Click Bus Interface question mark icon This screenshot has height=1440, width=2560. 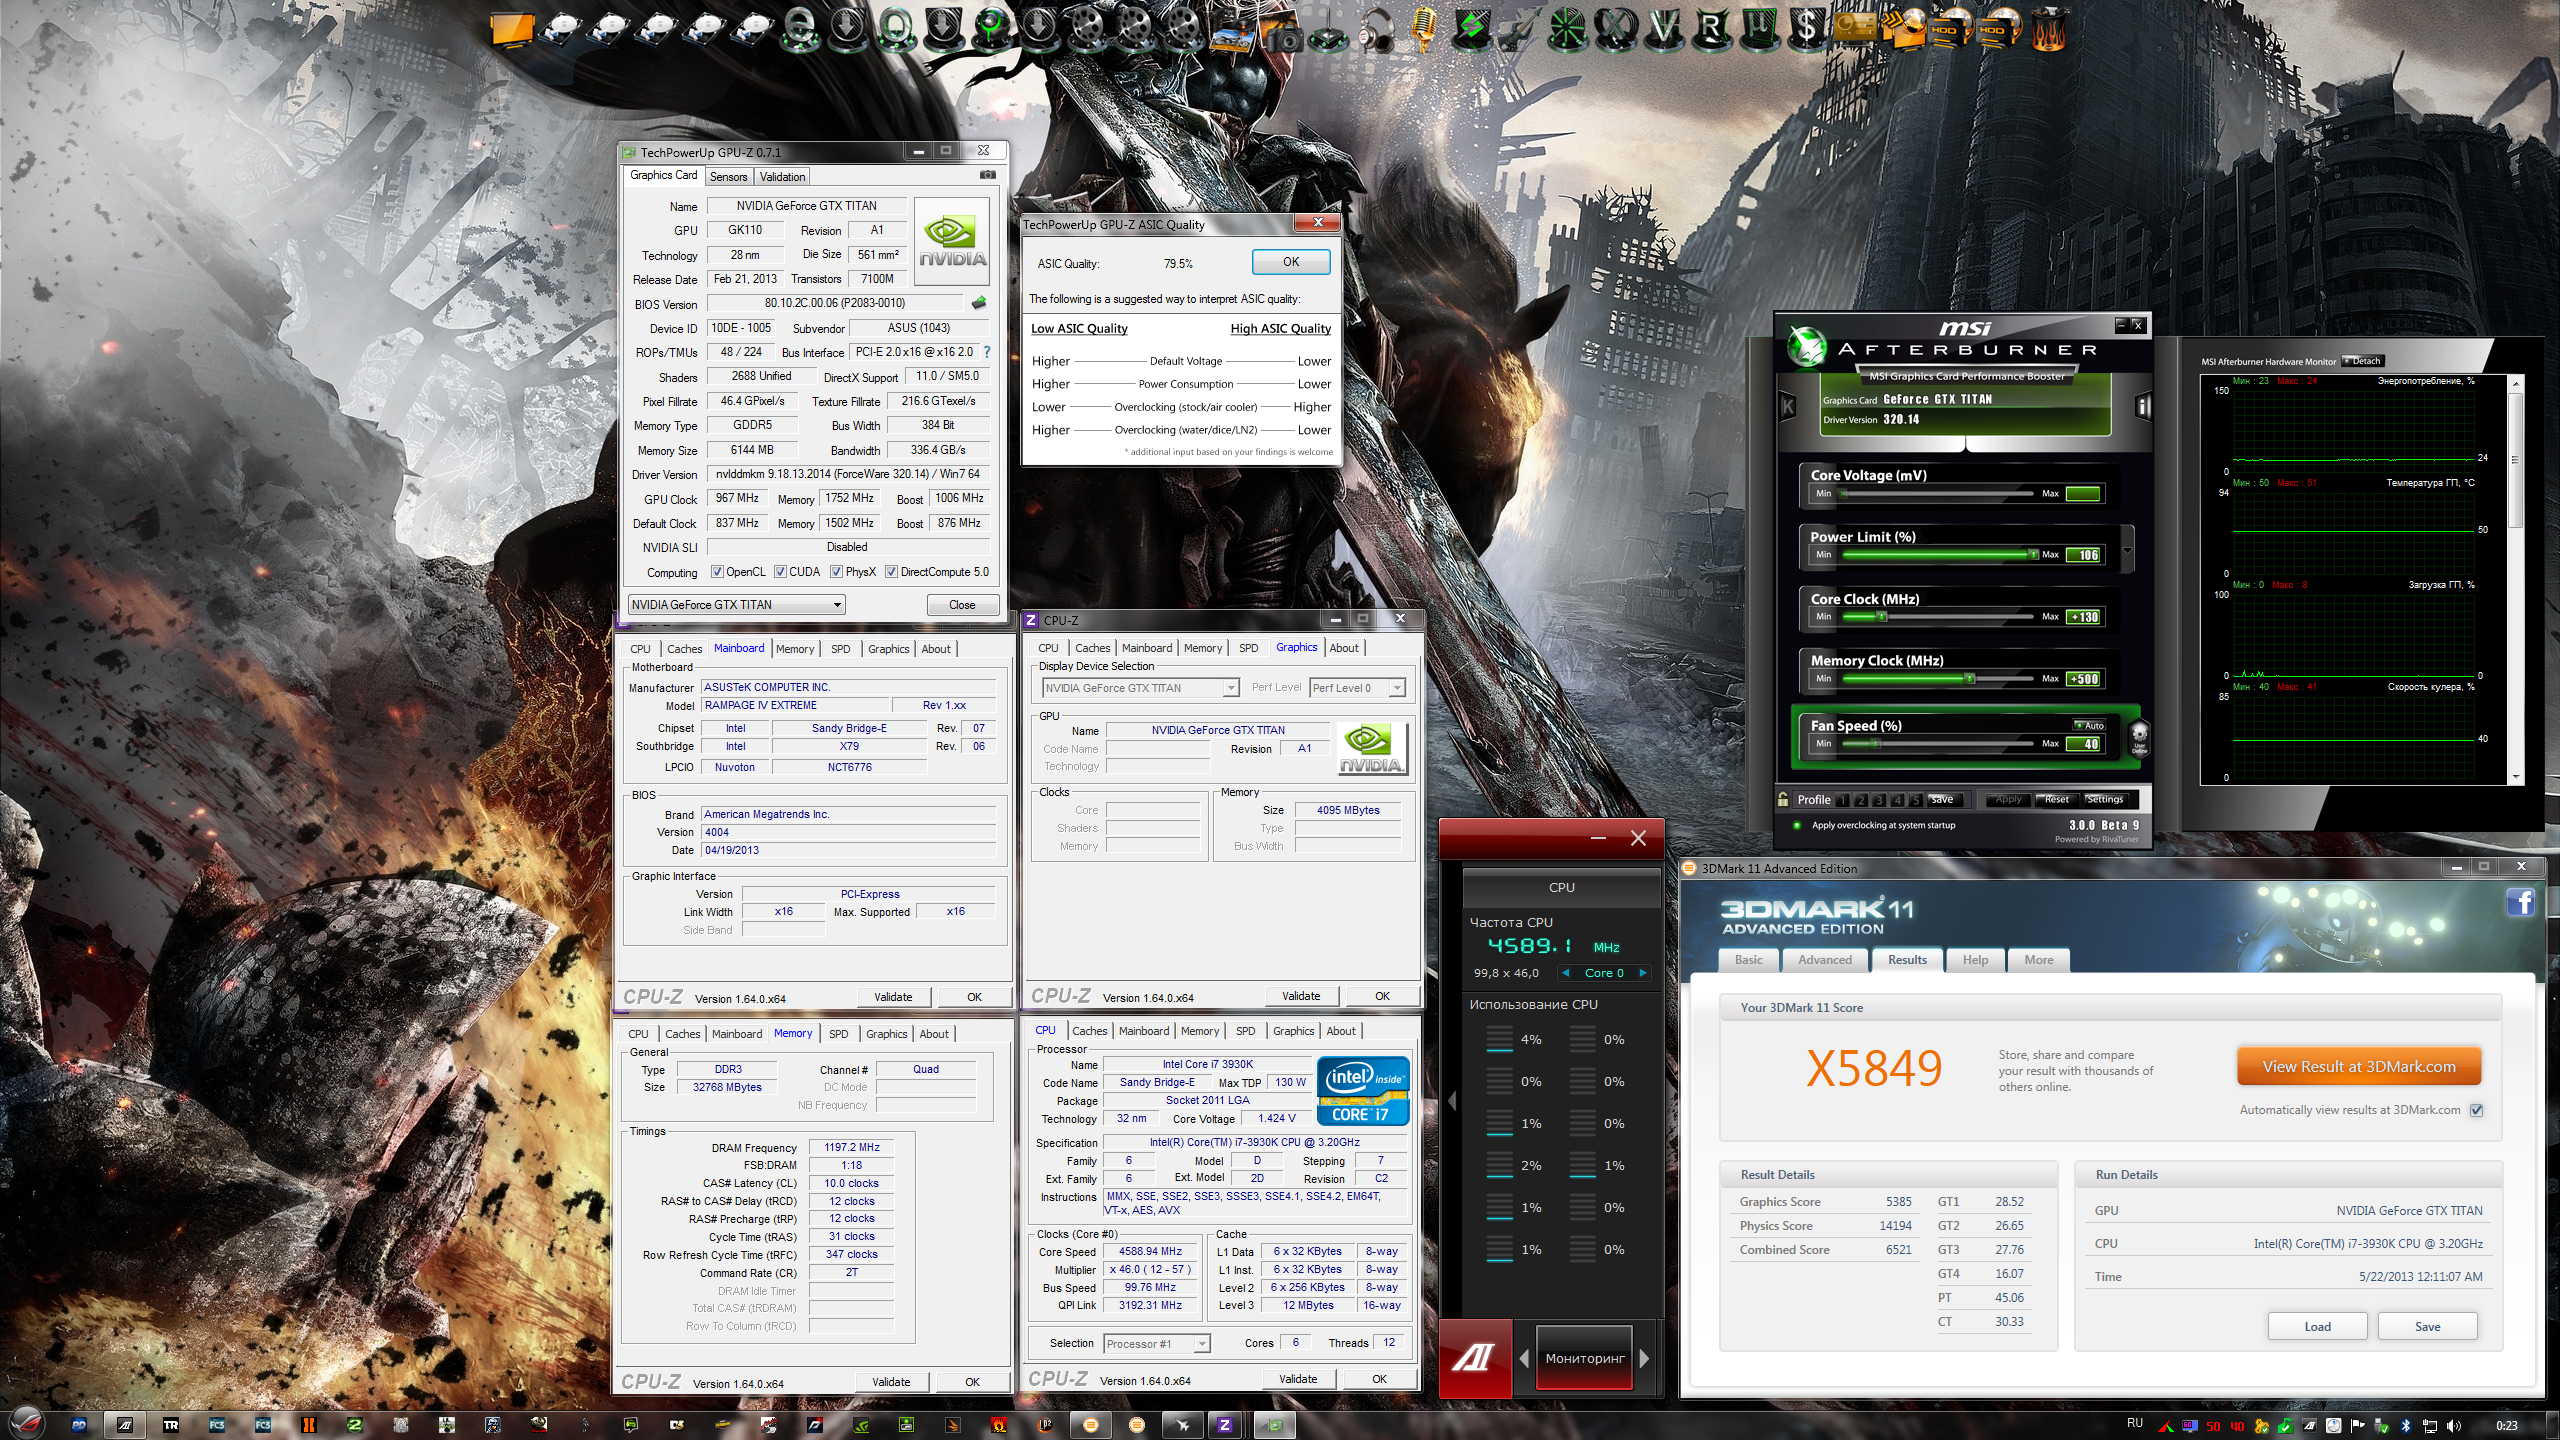click(987, 352)
